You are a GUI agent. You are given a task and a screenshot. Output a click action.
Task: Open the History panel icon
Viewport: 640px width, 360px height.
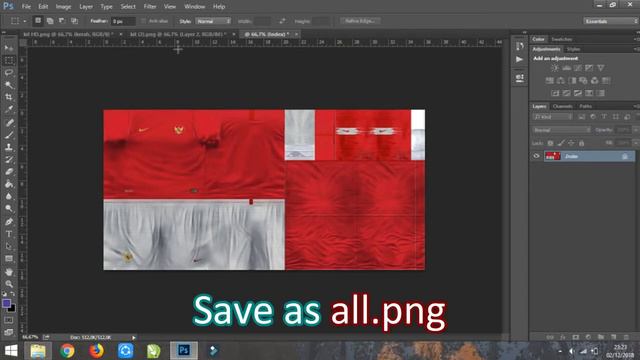[x=520, y=46]
